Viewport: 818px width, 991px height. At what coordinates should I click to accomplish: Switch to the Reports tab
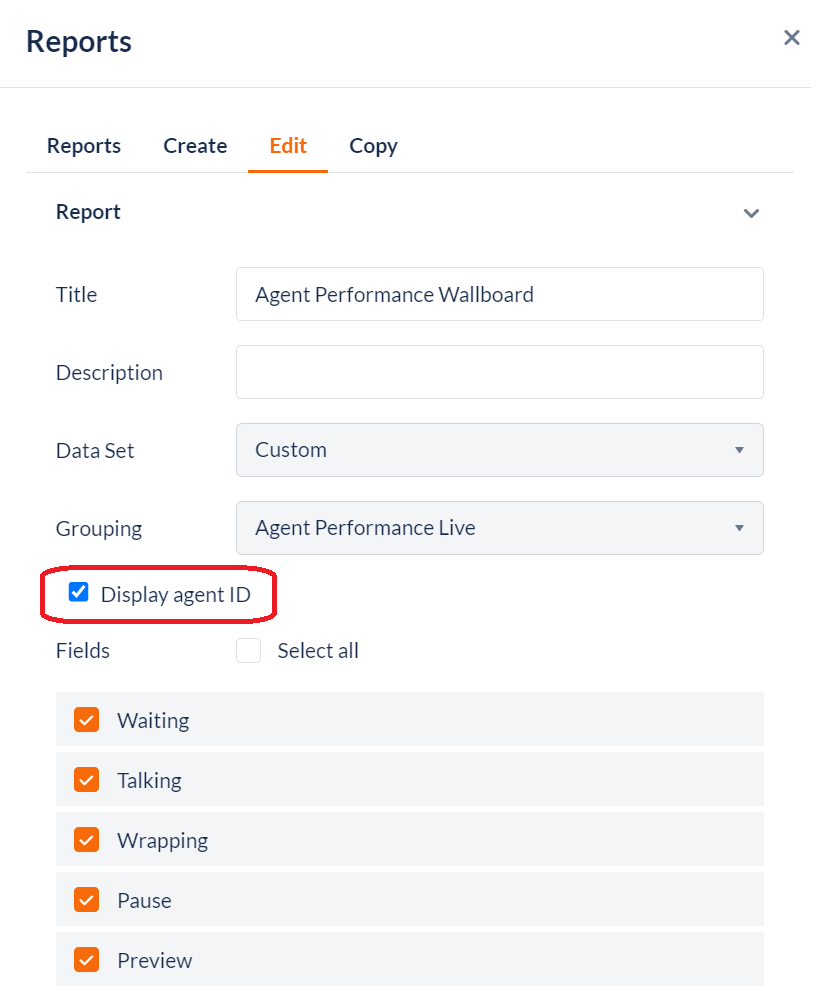(84, 146)
